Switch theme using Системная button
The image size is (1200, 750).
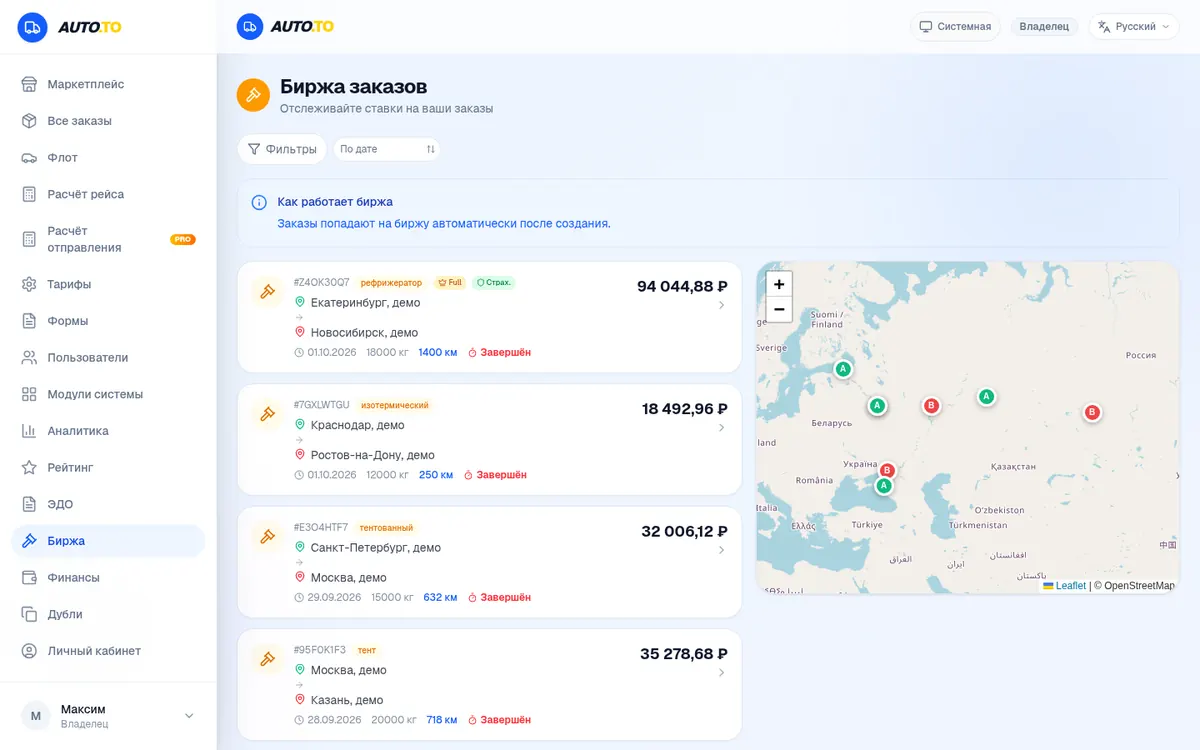coord(955,27)
